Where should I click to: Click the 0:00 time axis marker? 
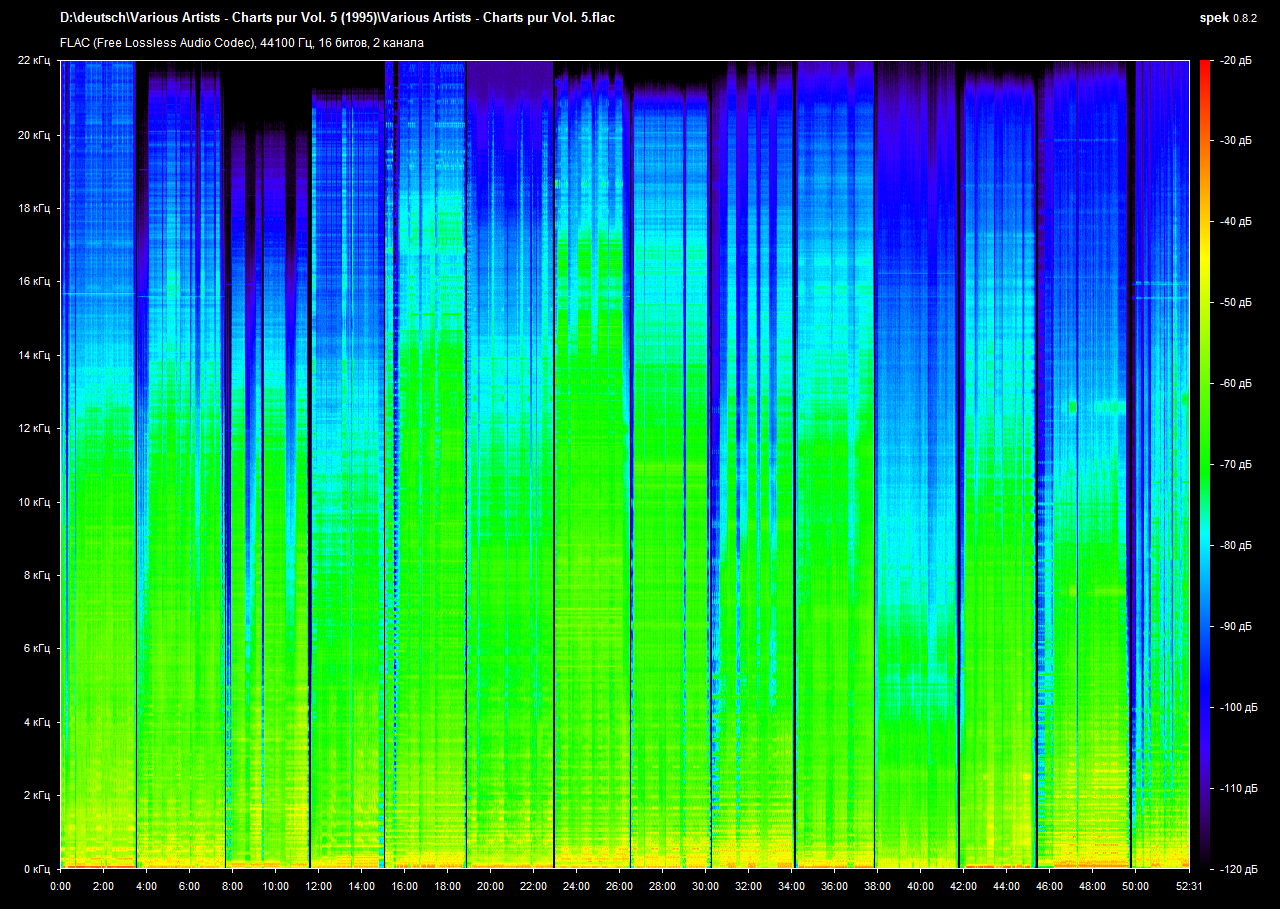[x=60, y=886]
